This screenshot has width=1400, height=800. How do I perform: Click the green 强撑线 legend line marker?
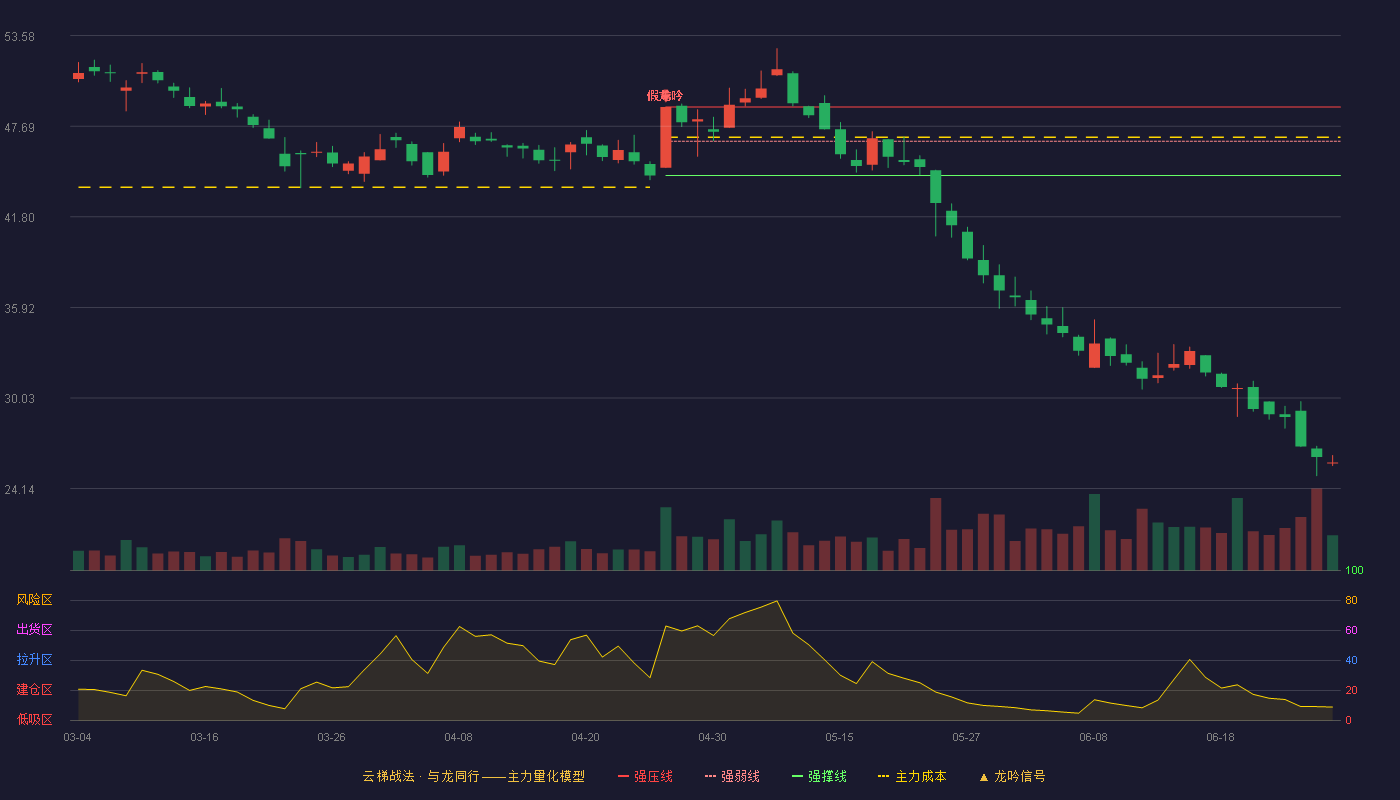pyautogui.click(x=797, y=776)
